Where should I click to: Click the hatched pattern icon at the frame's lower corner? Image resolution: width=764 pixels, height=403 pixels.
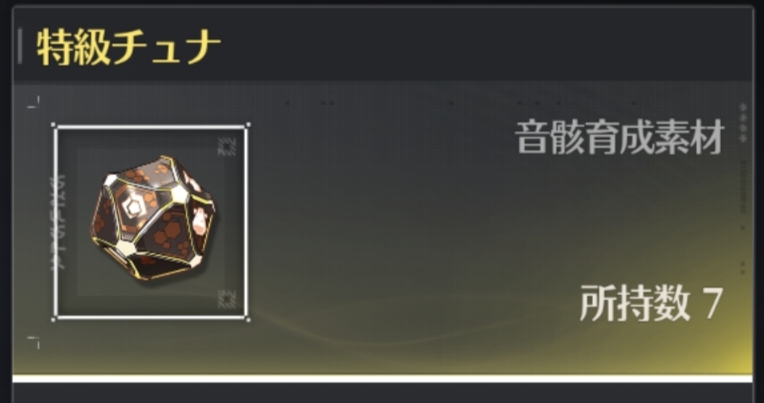(227, 299)
